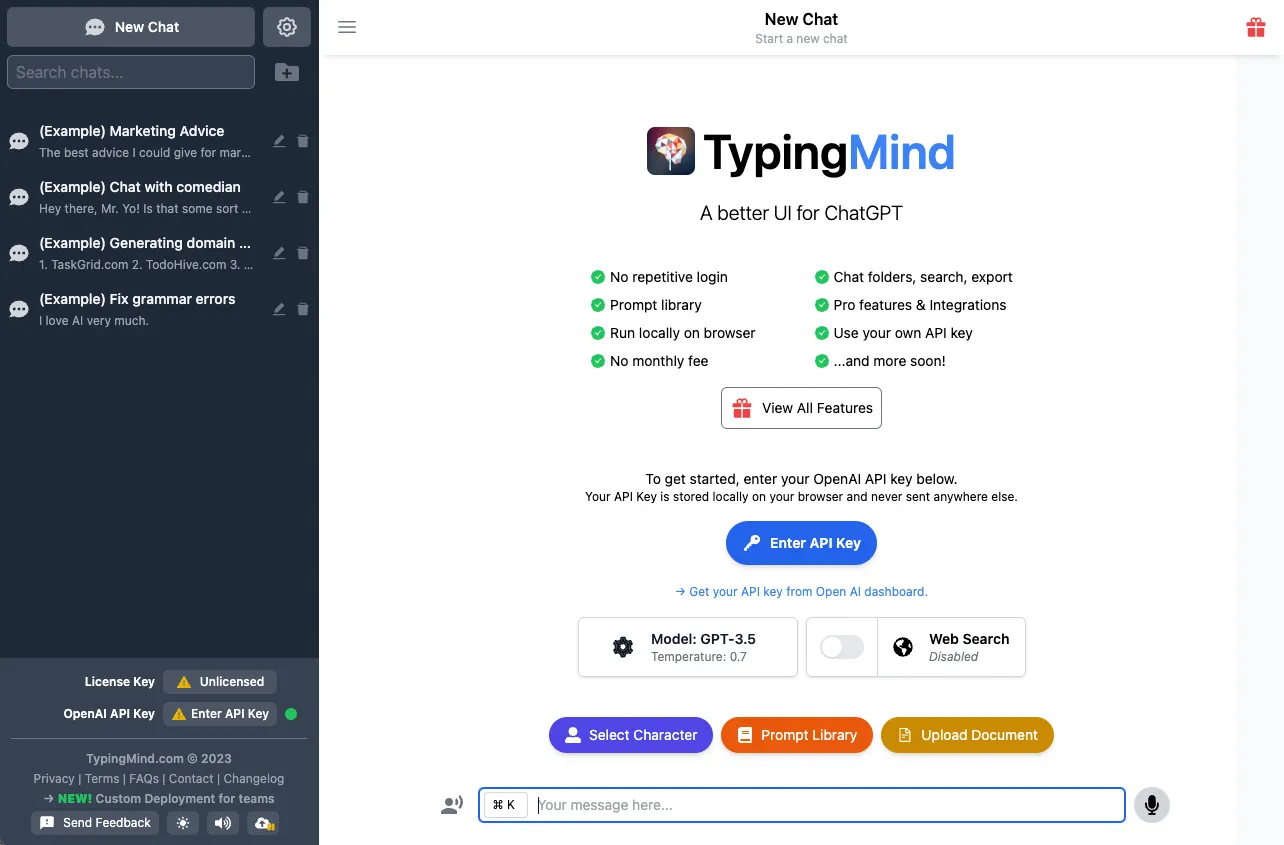Open Get your API key link
The width and height of the screenshot is (1284, 845).
tap(801, 592)
